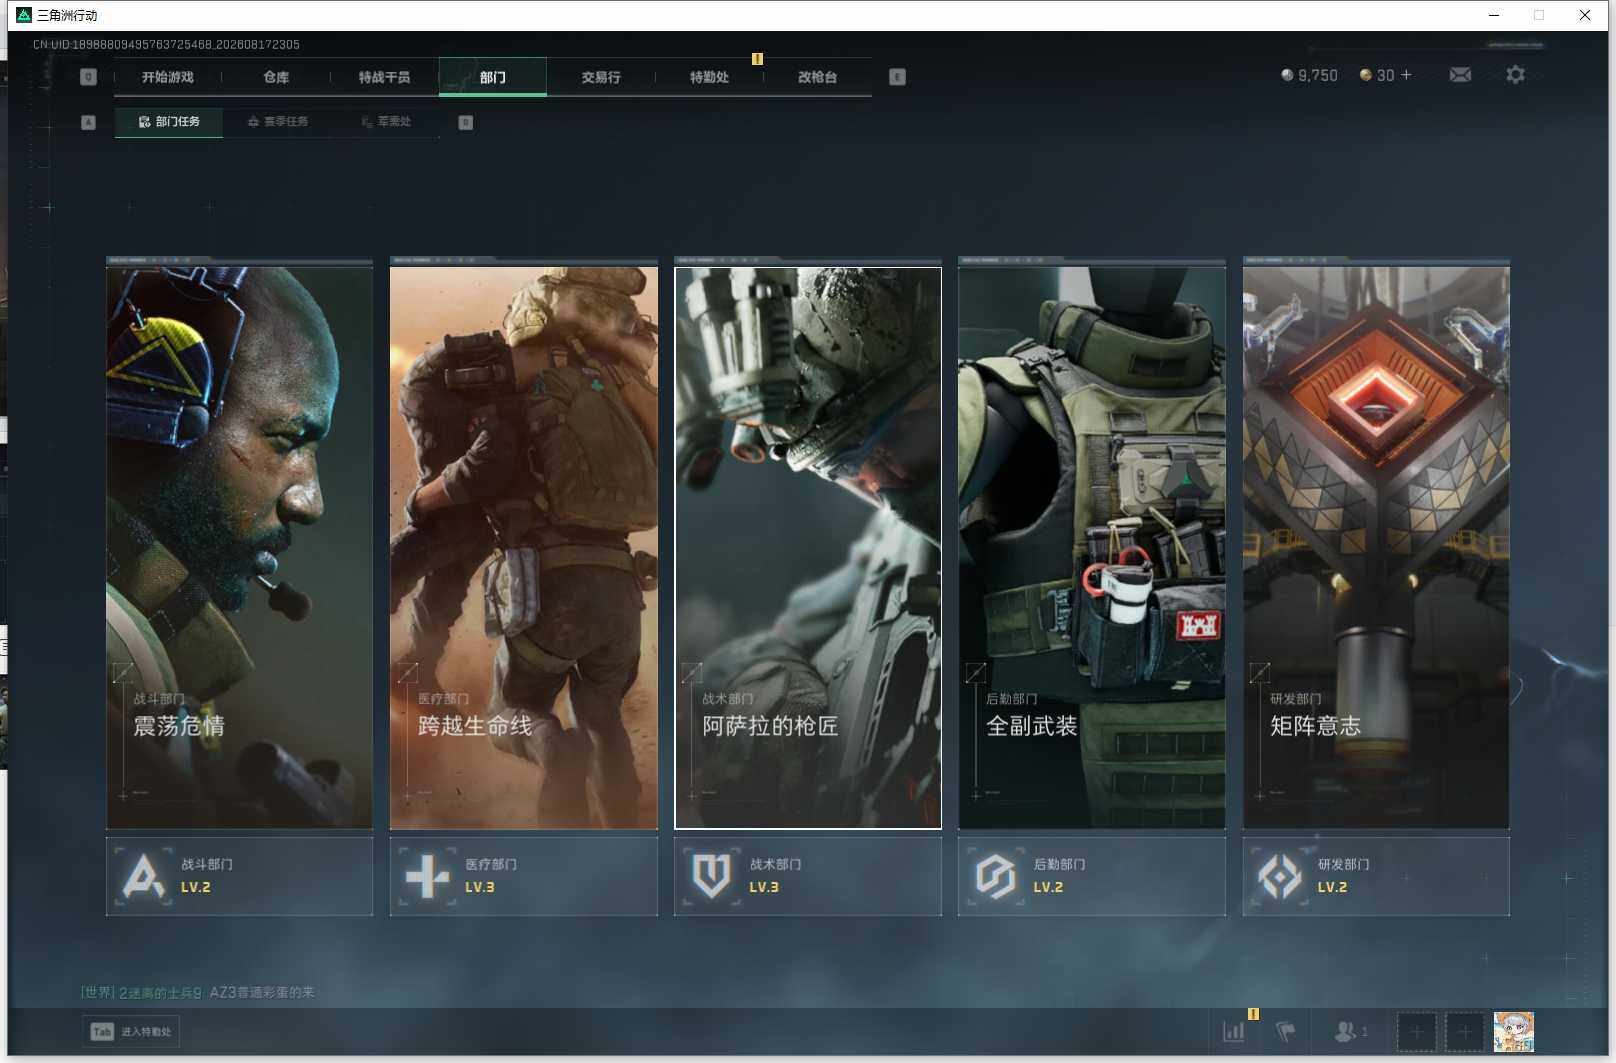Screen dimensions: 1616x1063
Task: Select the third sub-tab before the D key
Action: 386,122
